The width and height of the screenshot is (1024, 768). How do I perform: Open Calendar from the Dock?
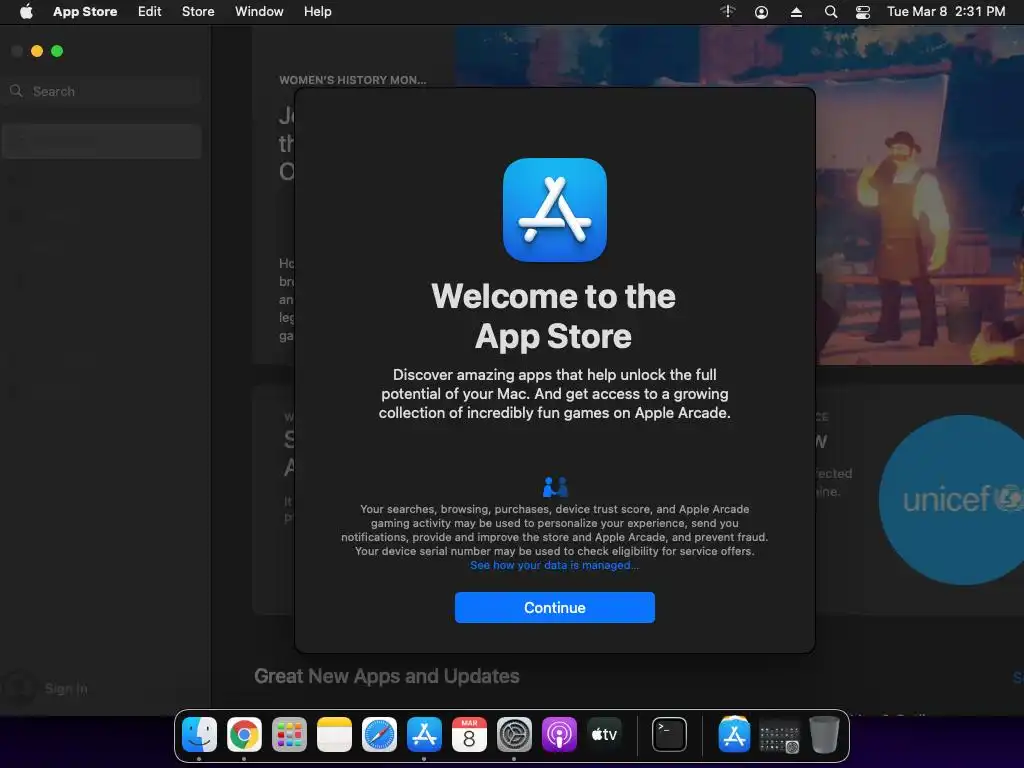[x=469, y=735]
